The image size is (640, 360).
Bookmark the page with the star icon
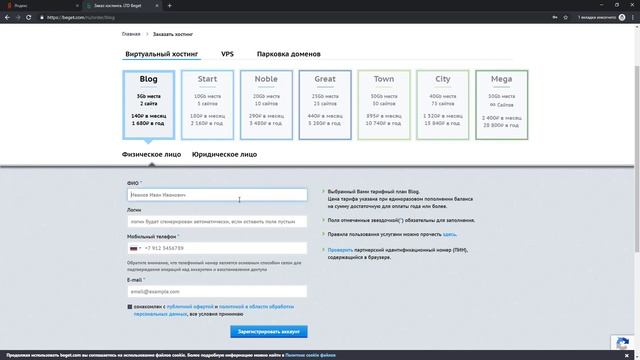[x=566, y=18]
